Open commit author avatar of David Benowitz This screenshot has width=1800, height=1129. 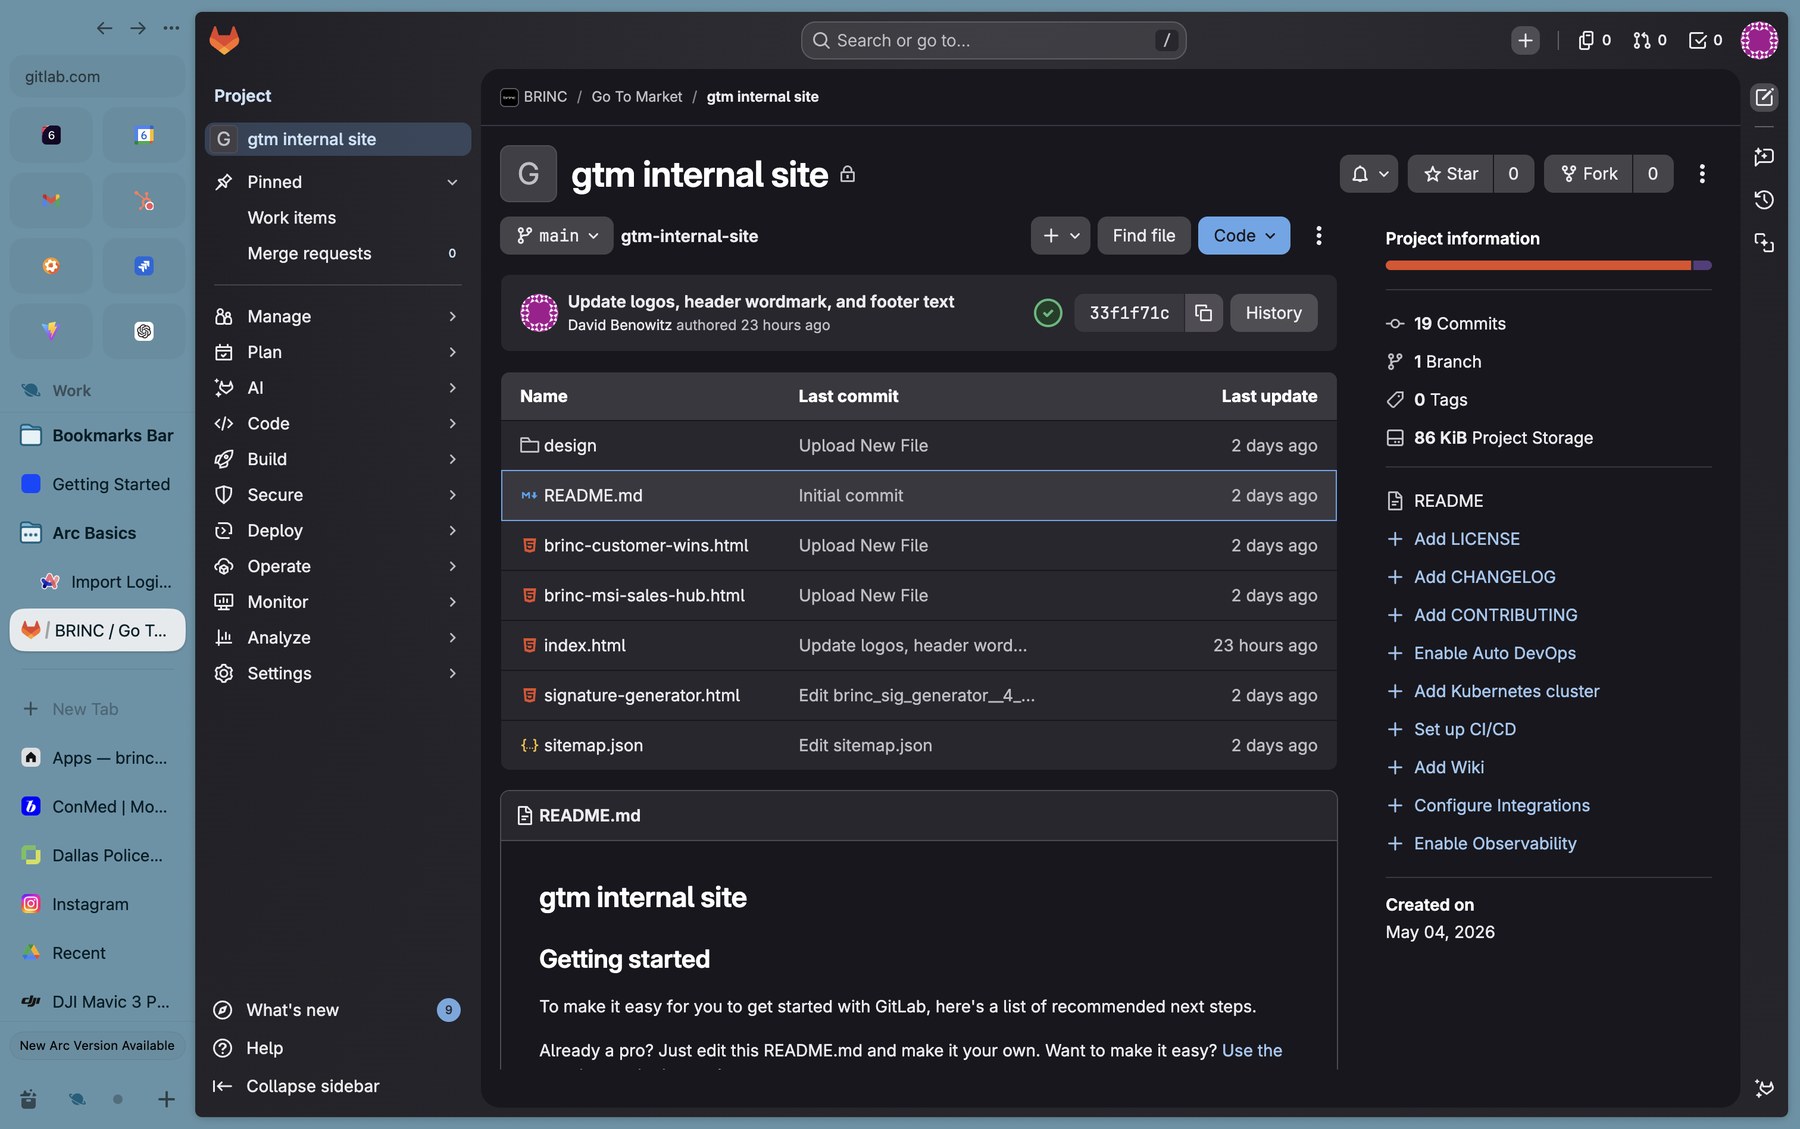click(539, 313)
